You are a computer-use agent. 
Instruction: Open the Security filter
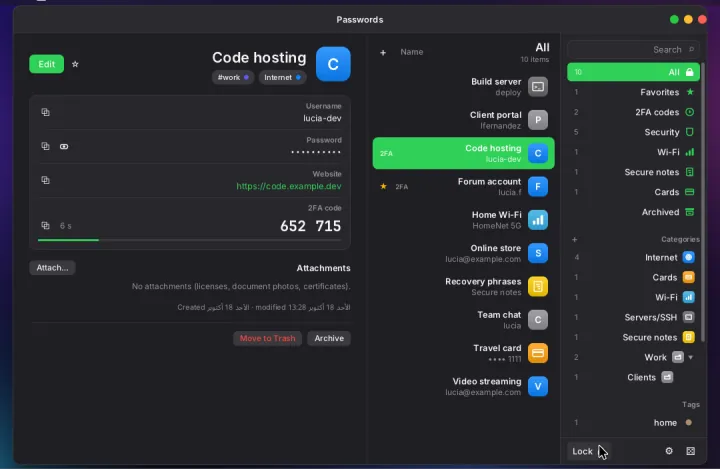633,132
